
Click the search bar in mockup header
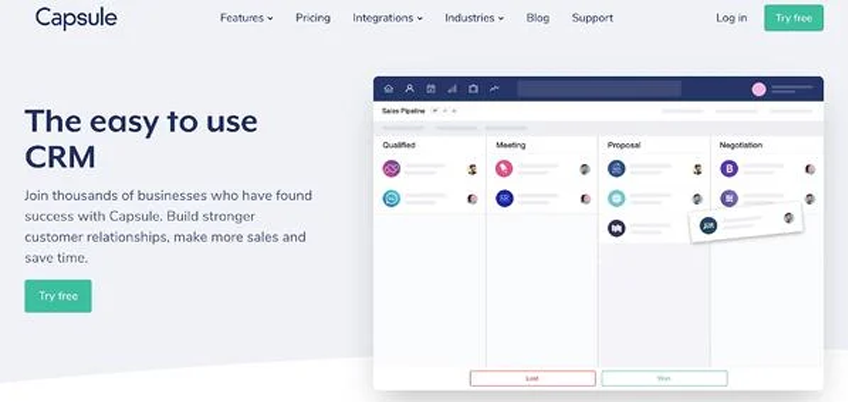(599, 89)
